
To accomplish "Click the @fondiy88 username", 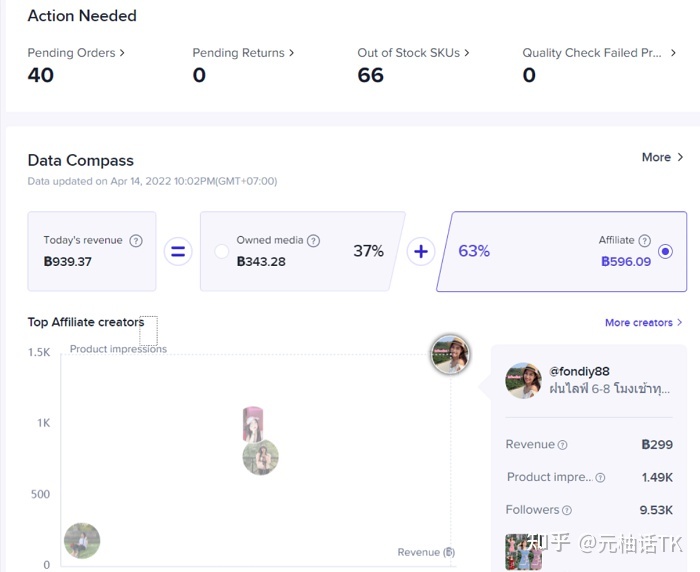I will tap(579, 372).
